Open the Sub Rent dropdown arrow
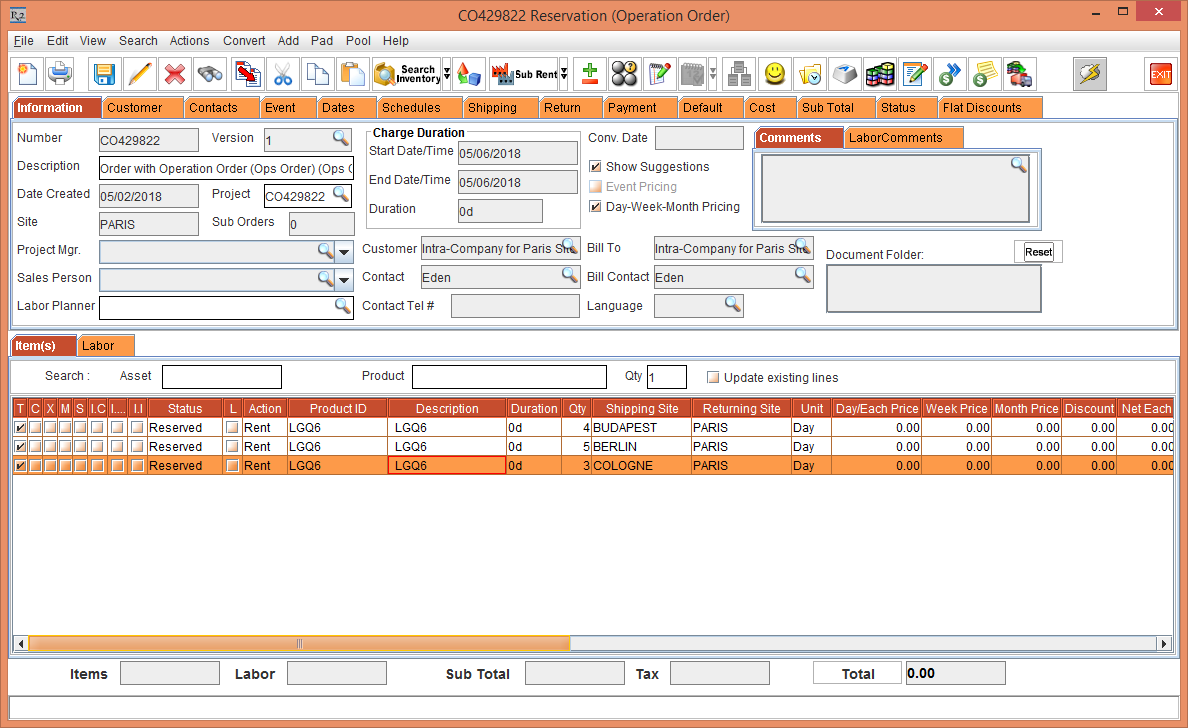Image resolution: width=1188 pixels, height=728 pixels. pyautogui.click(x=564, y=74)
